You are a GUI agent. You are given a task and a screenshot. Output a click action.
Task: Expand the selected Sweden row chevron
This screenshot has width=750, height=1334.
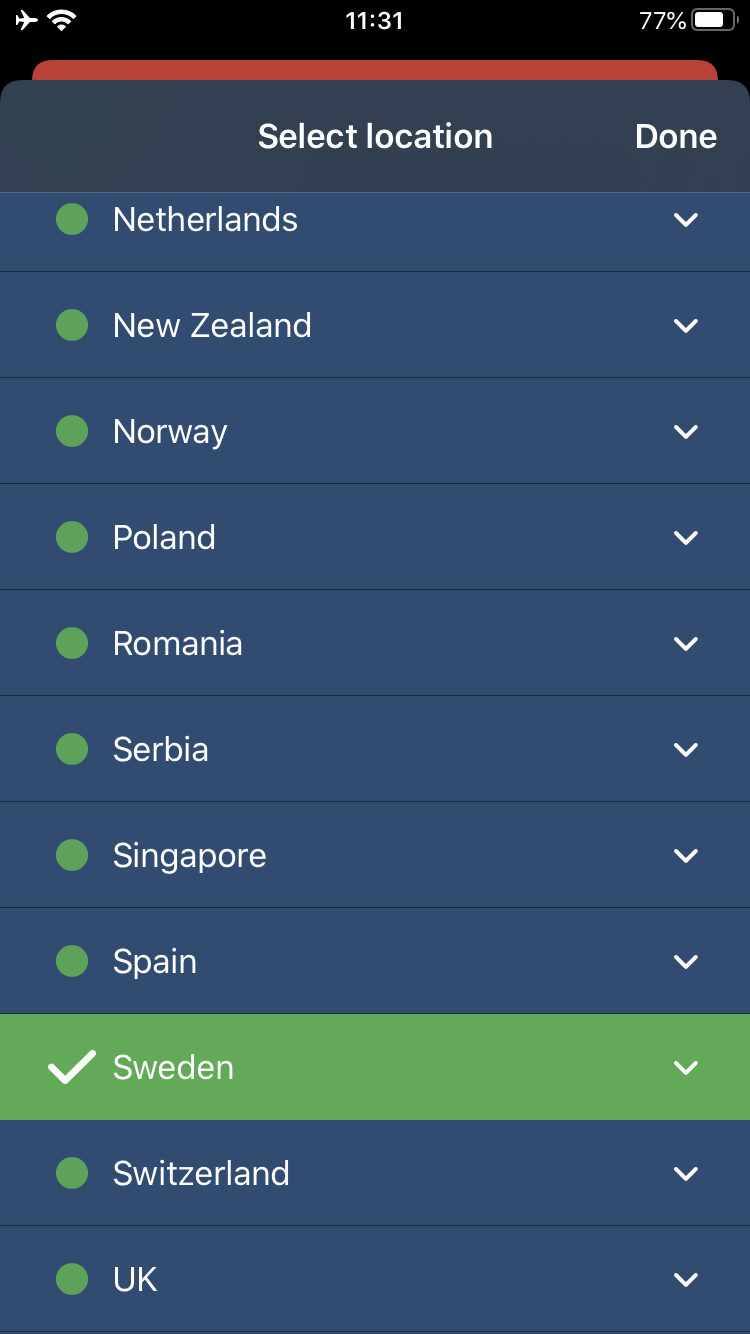point(686,1067)
